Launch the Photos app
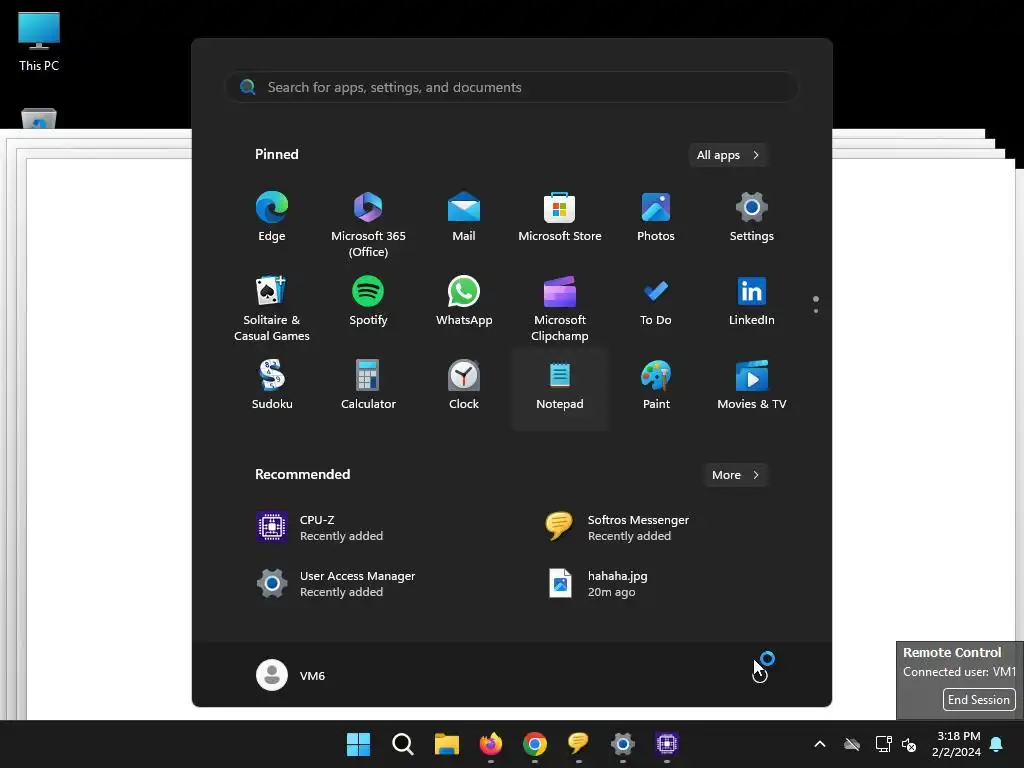The width and height of the screenshot is (1024, 768). tap(656, 217)
